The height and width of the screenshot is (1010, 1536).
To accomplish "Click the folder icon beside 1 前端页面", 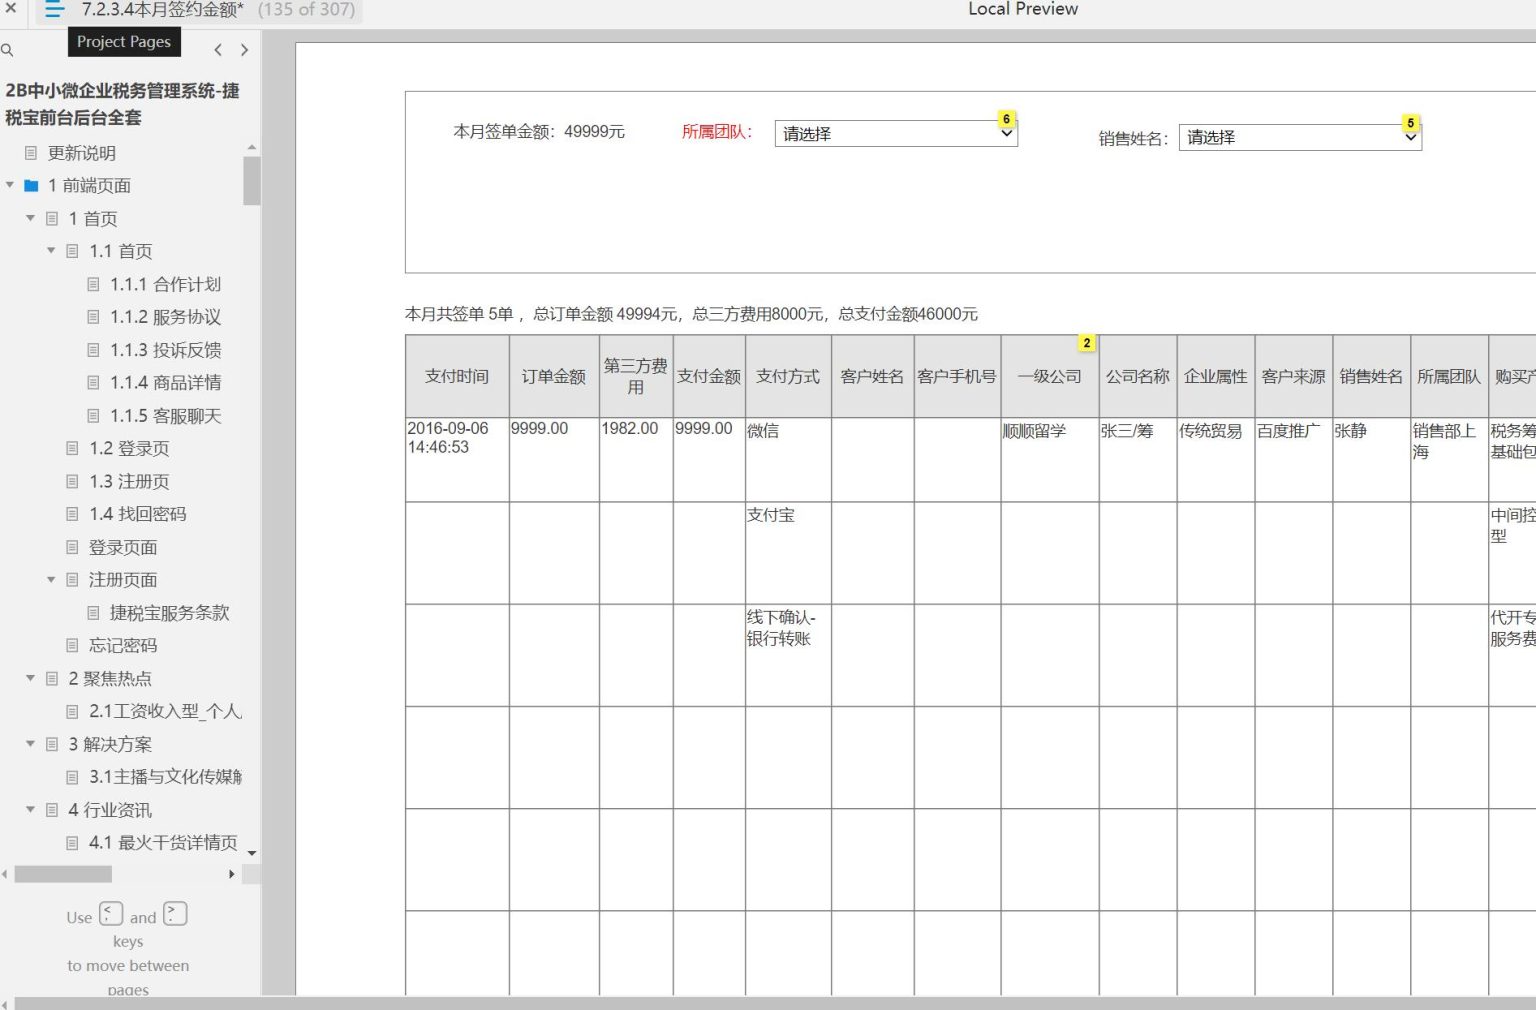I will pos(31,186).
